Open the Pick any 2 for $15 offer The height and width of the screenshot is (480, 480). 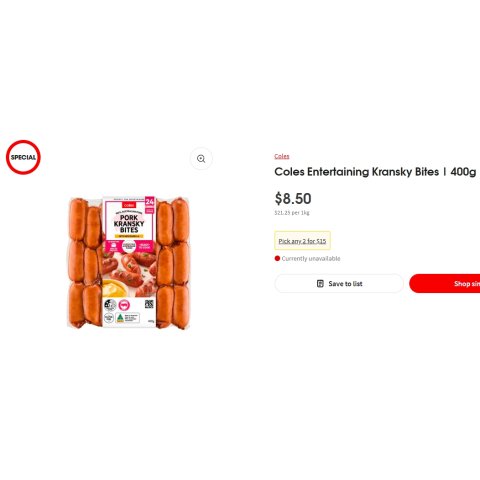(302, 241)
